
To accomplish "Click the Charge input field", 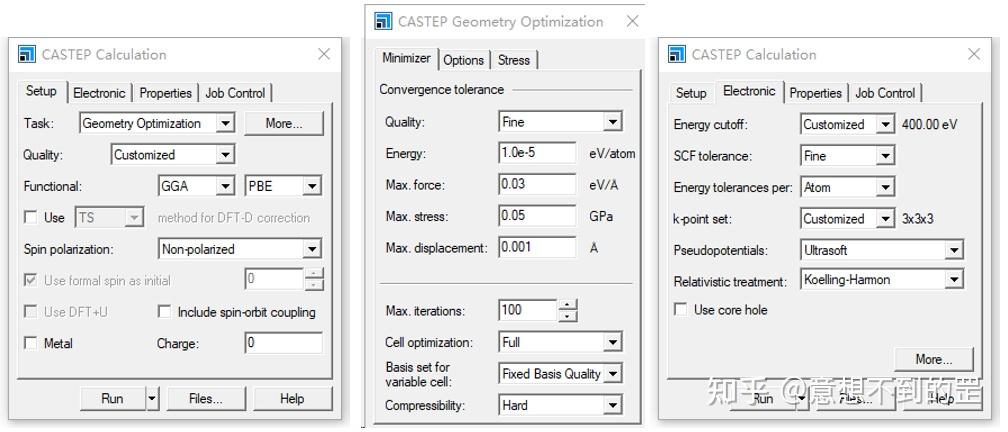I will coord(283,343).
